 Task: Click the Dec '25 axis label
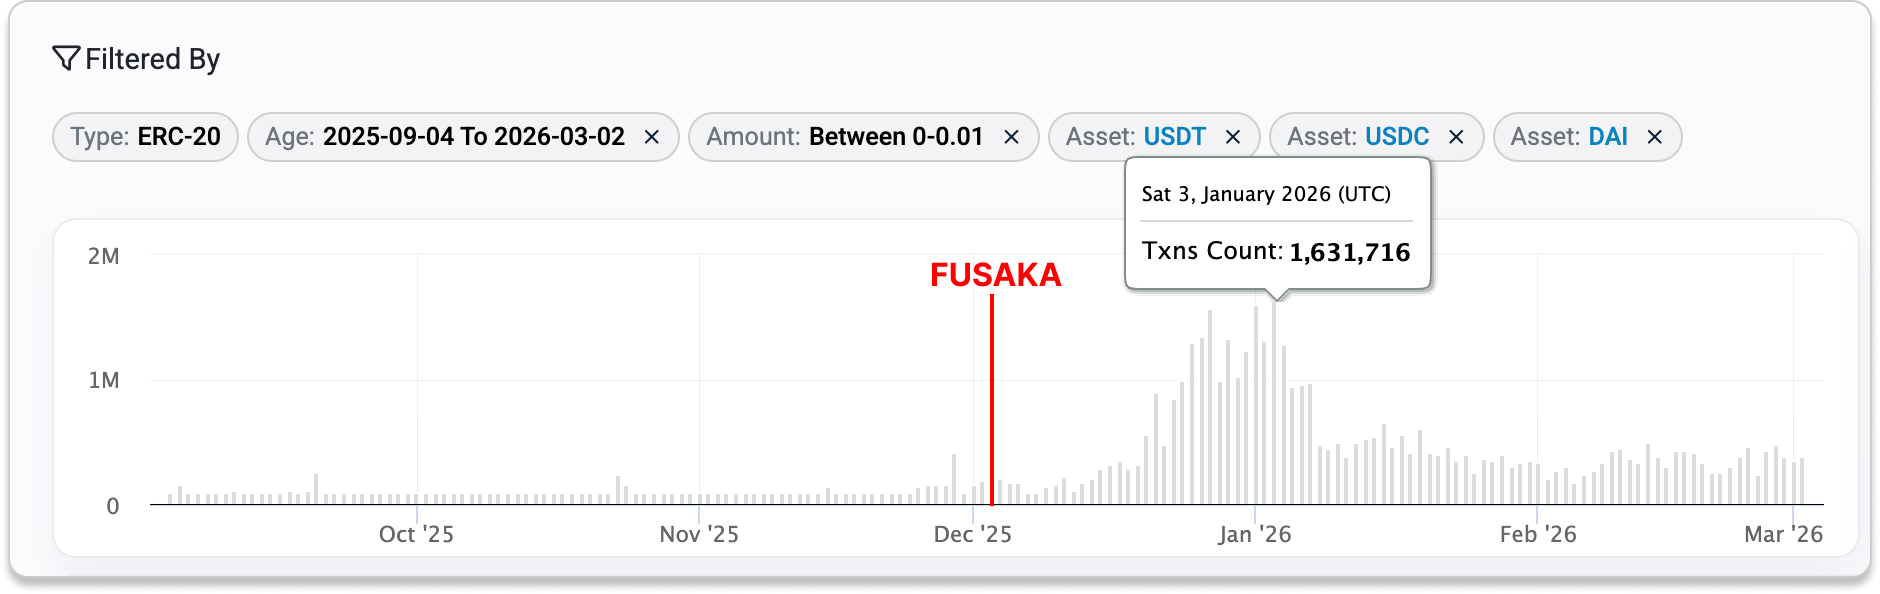click(x=972, y=534)
